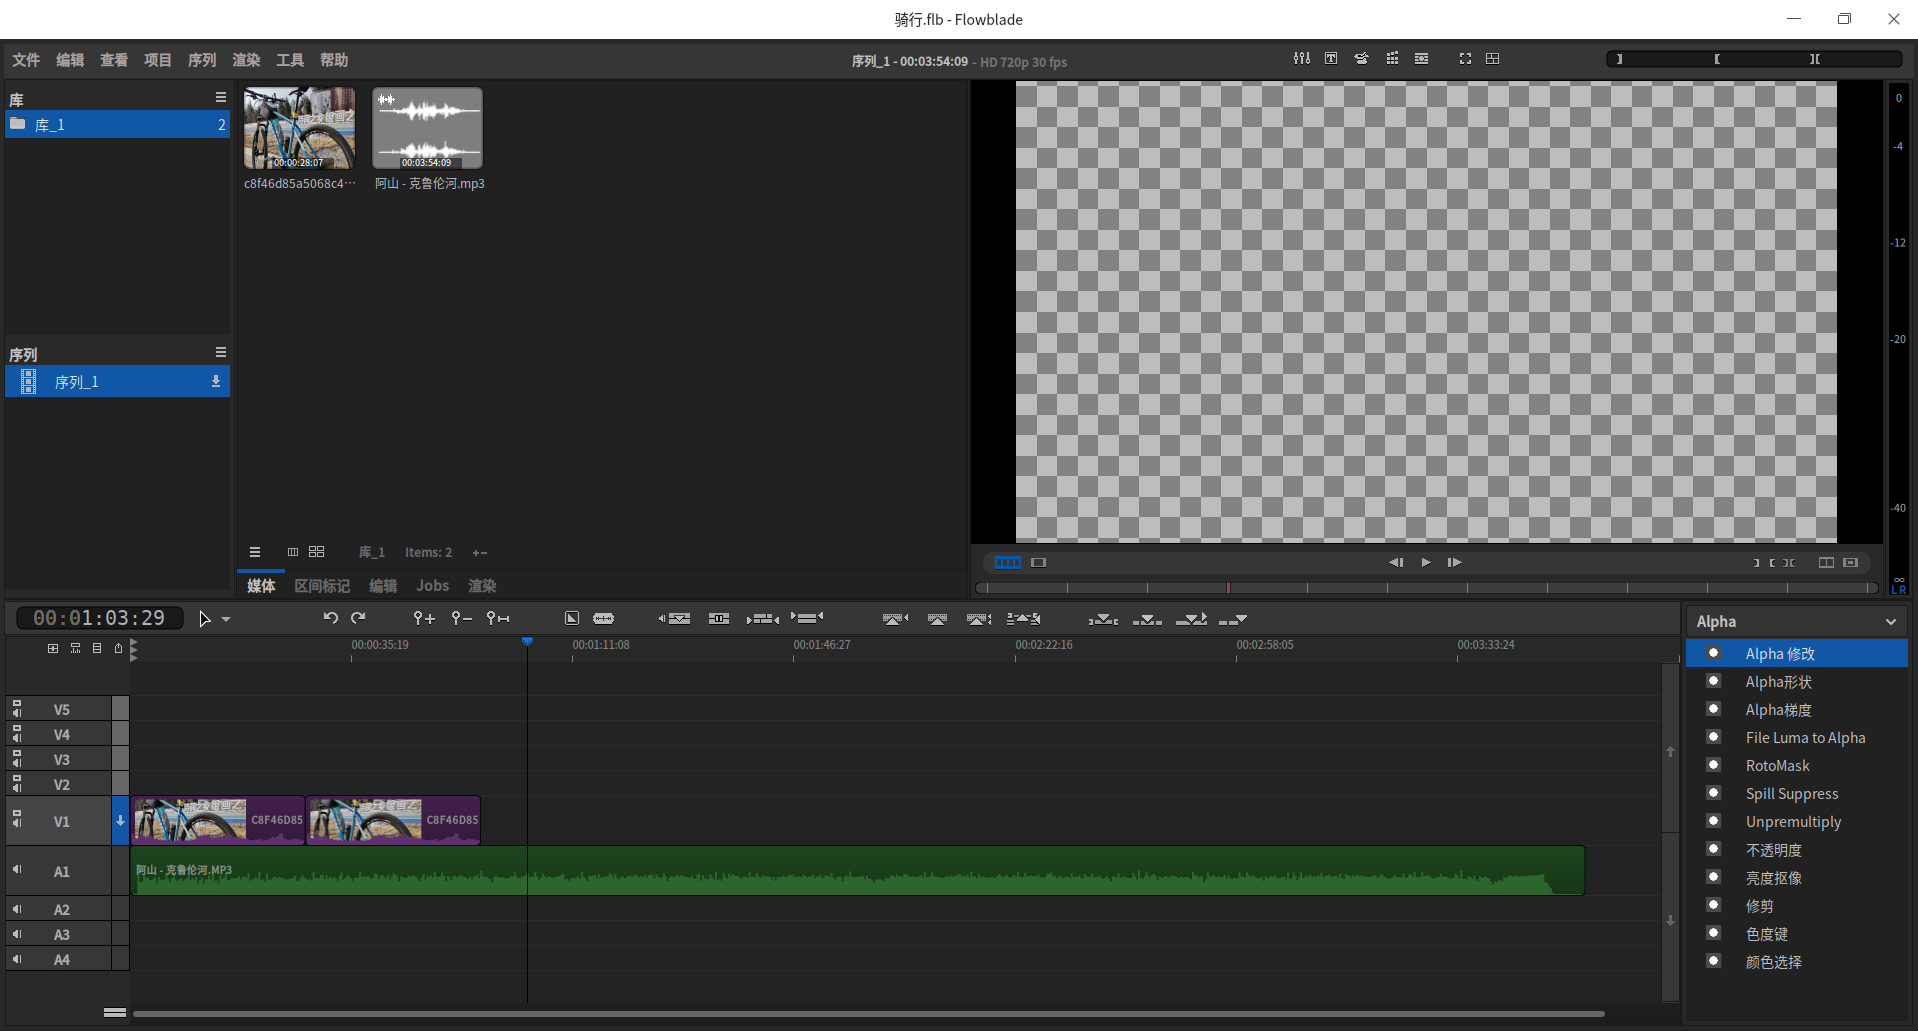Screen dimensions: 1918x1031
Task: Click the undo arrow in timeline toolbar
Action: coord(330,618)
